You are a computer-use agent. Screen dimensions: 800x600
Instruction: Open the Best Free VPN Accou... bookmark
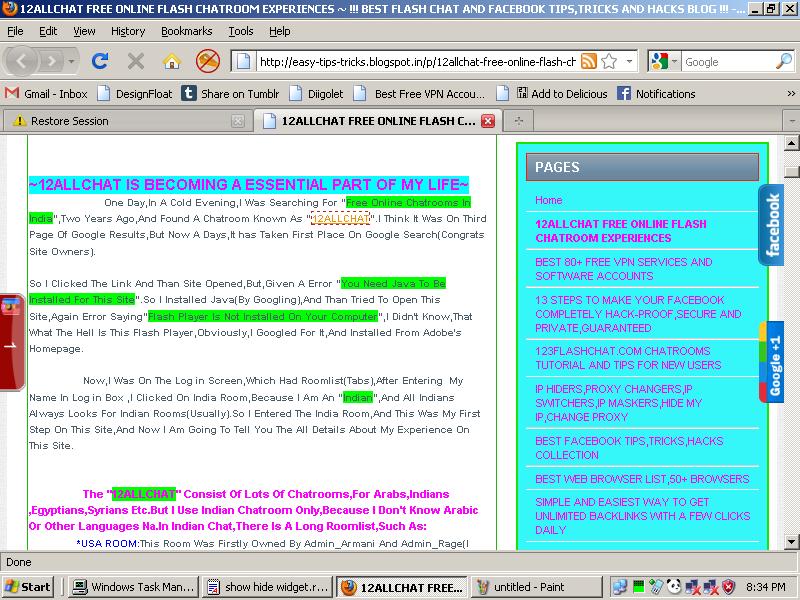tap(420, 94)
